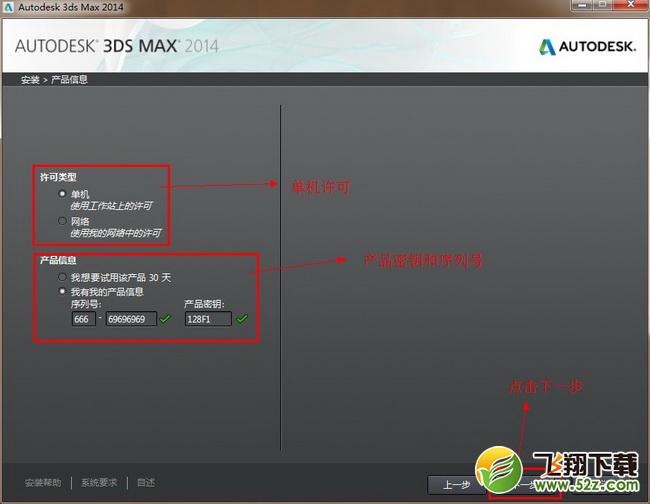Close the Autodesk 3ds Max 2014 installer

coord(631,5)
